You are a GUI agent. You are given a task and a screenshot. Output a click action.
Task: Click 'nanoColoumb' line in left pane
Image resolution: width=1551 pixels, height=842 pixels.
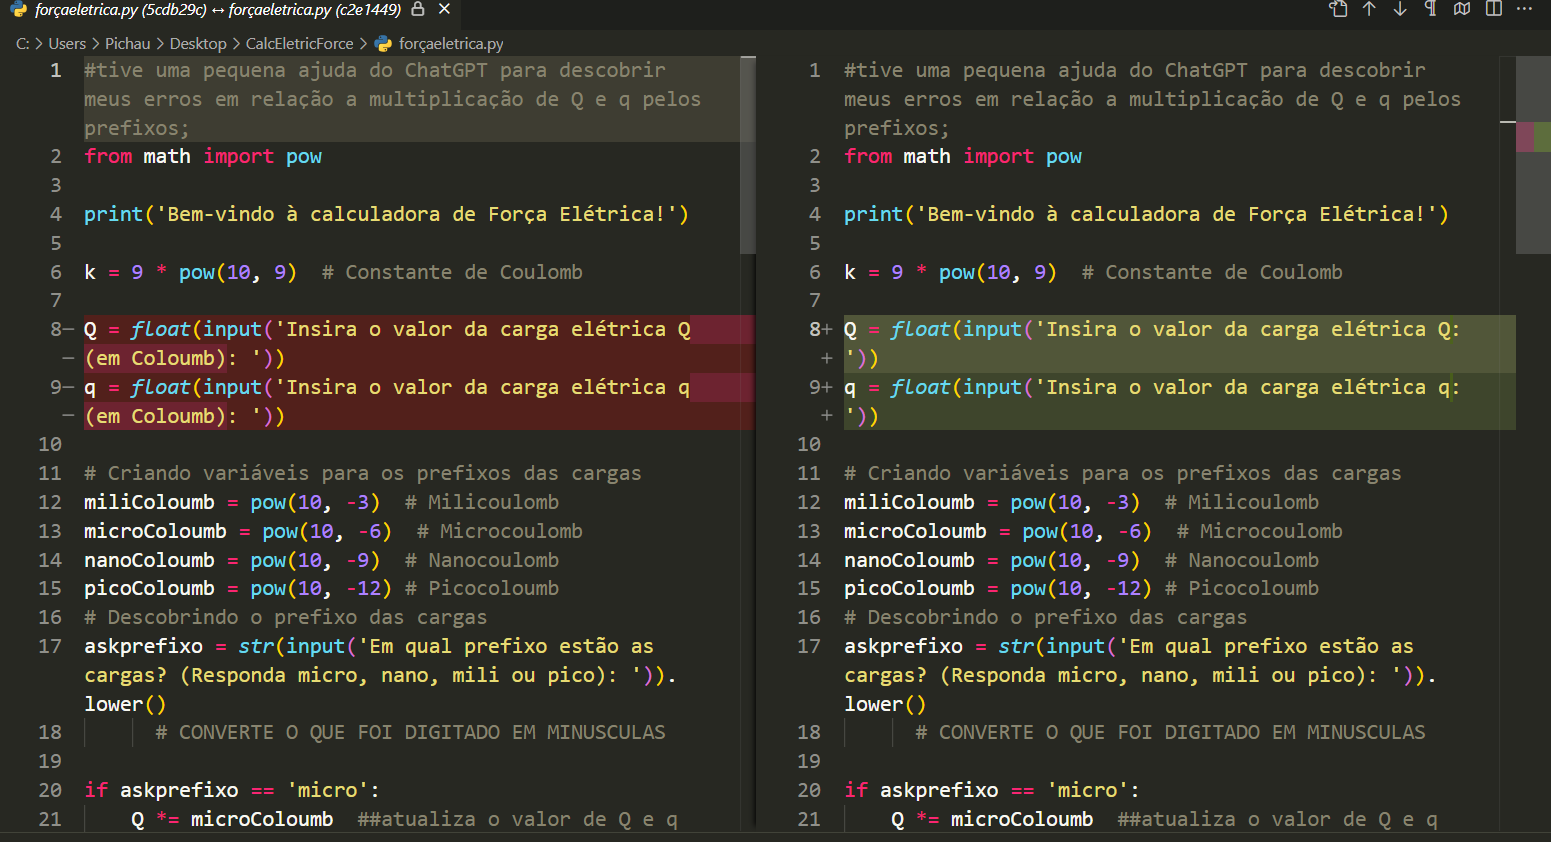coord(321,560)
